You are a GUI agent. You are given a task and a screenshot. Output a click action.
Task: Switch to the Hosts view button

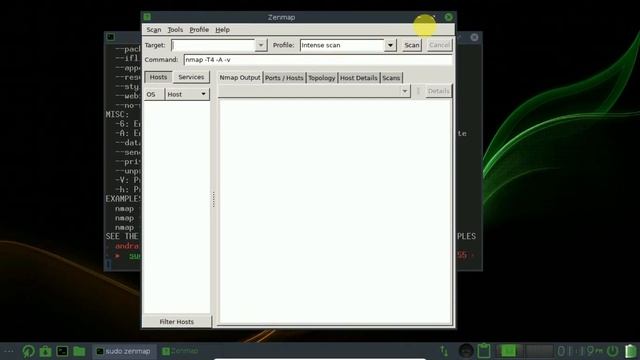(158, 77)
